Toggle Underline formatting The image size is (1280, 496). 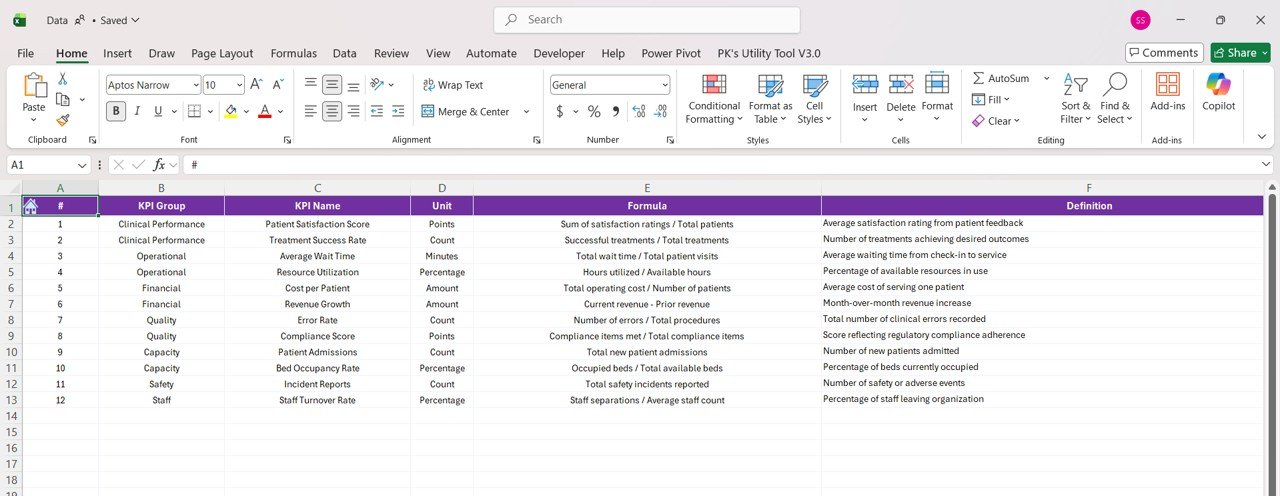(x=158, y=111)
